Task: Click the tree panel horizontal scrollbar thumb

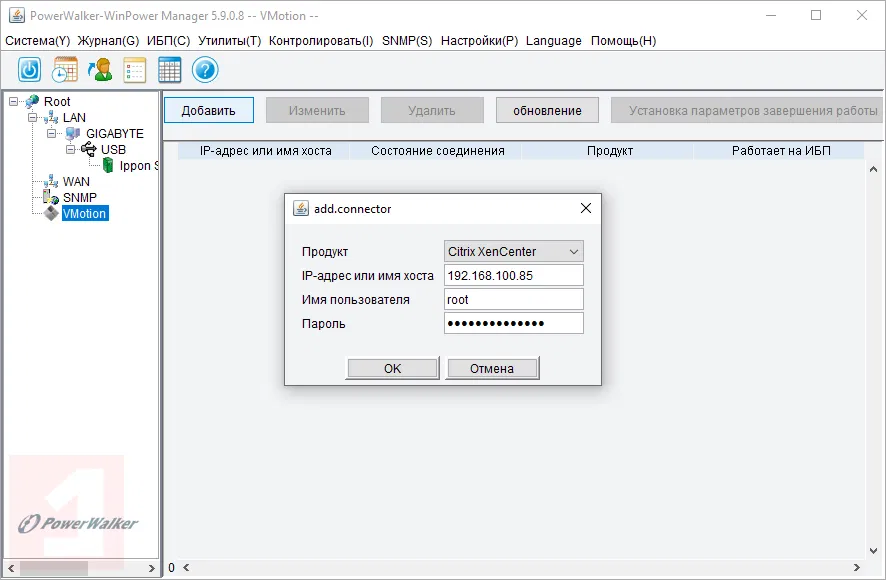Action: (x=54, y=568)
